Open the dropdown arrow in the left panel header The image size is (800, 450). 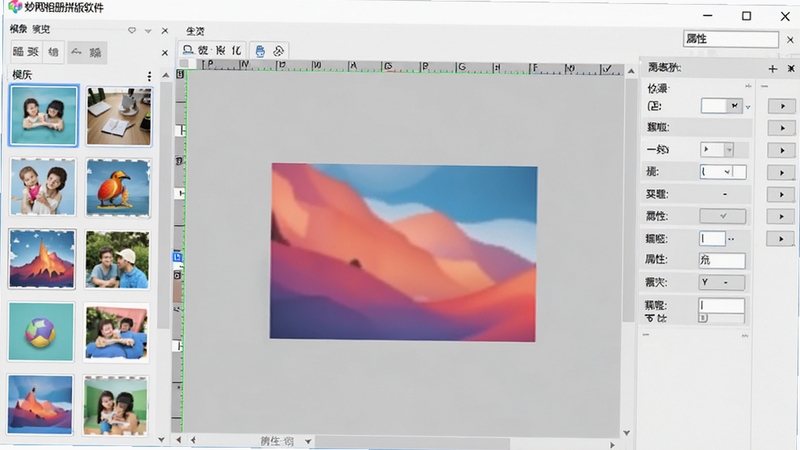(x=148, y=31)
